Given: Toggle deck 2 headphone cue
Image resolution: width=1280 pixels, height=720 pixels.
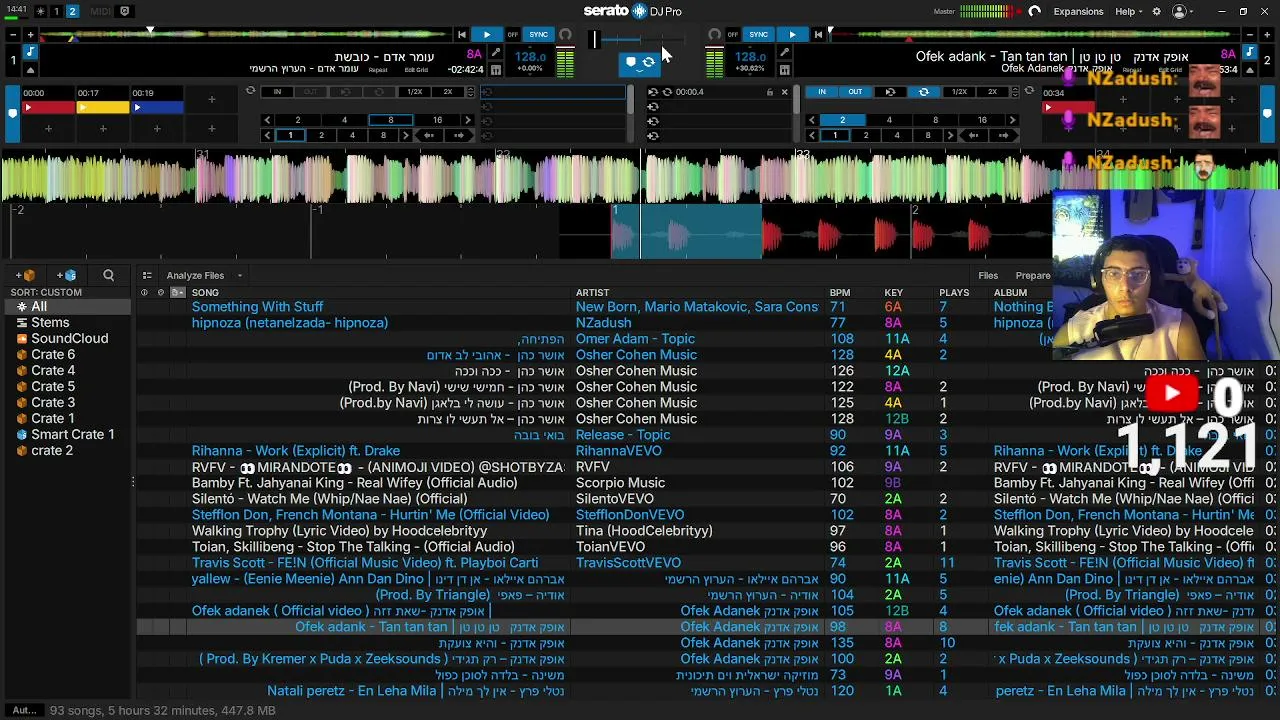Looking at the screenshot, I should (x=714, y=35).
